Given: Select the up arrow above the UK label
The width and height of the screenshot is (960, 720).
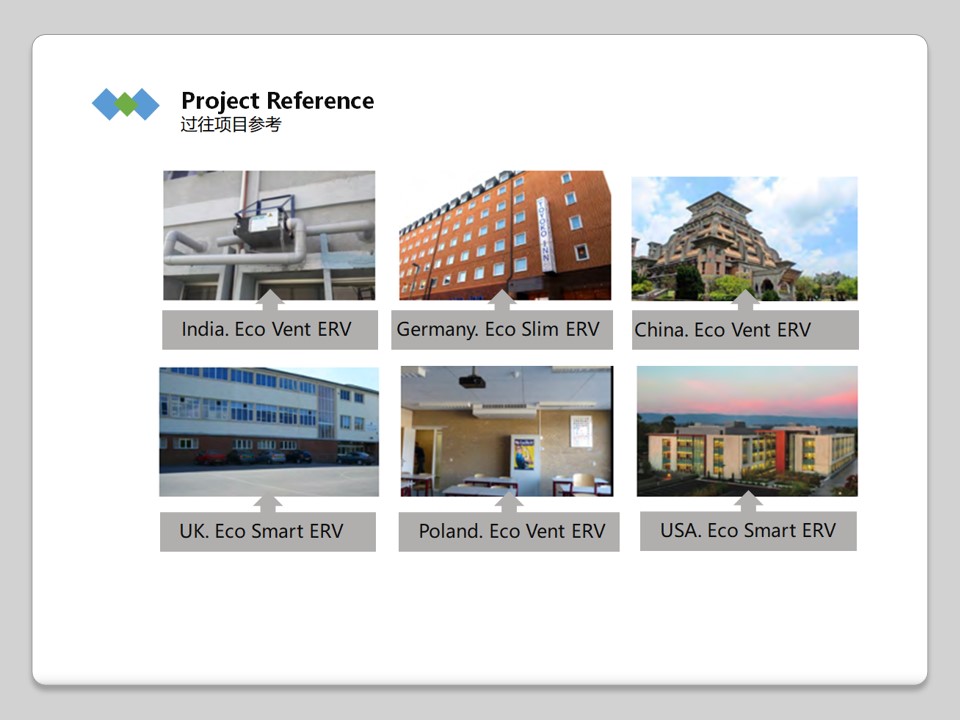Looking at the screenshot, I should pyautogui.click(x=267, y=503).
